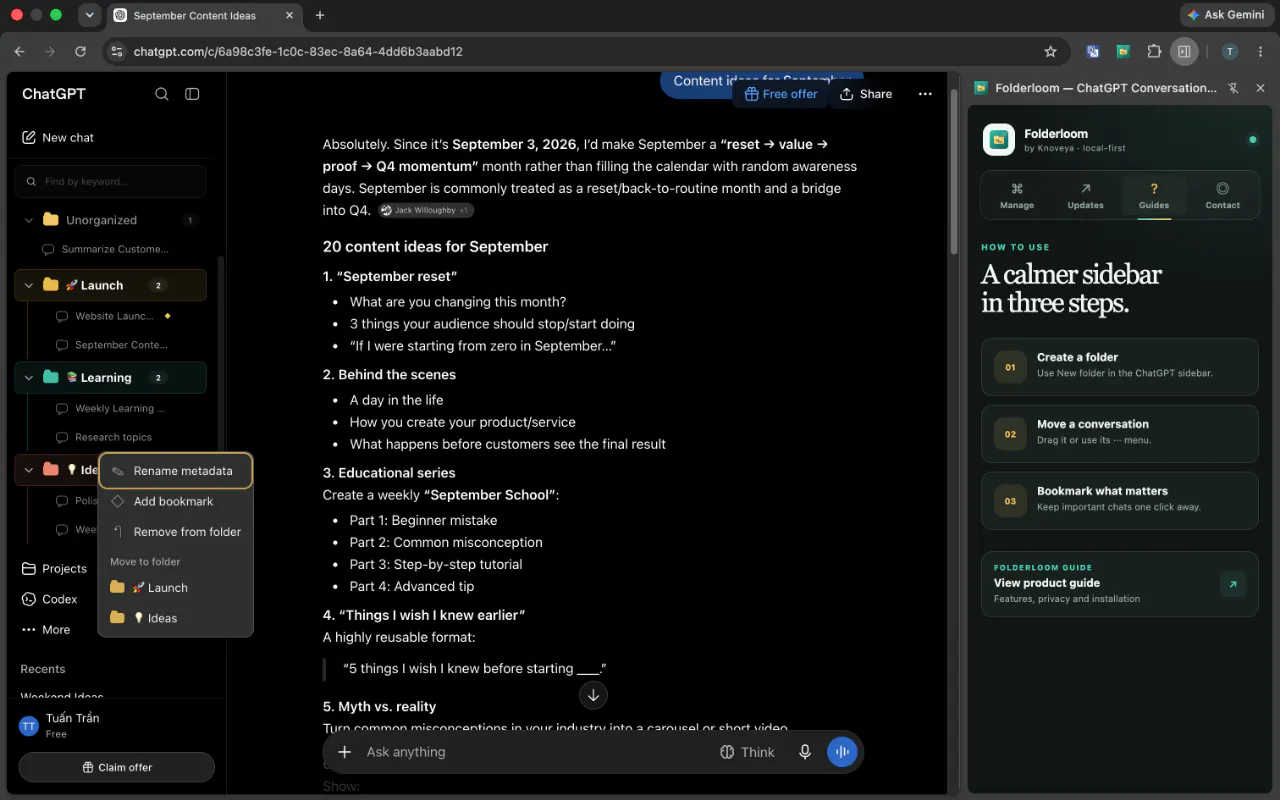Switch to the Manage tab
This screenshot has width=1280, height=800.
[x=1017, y=195]
